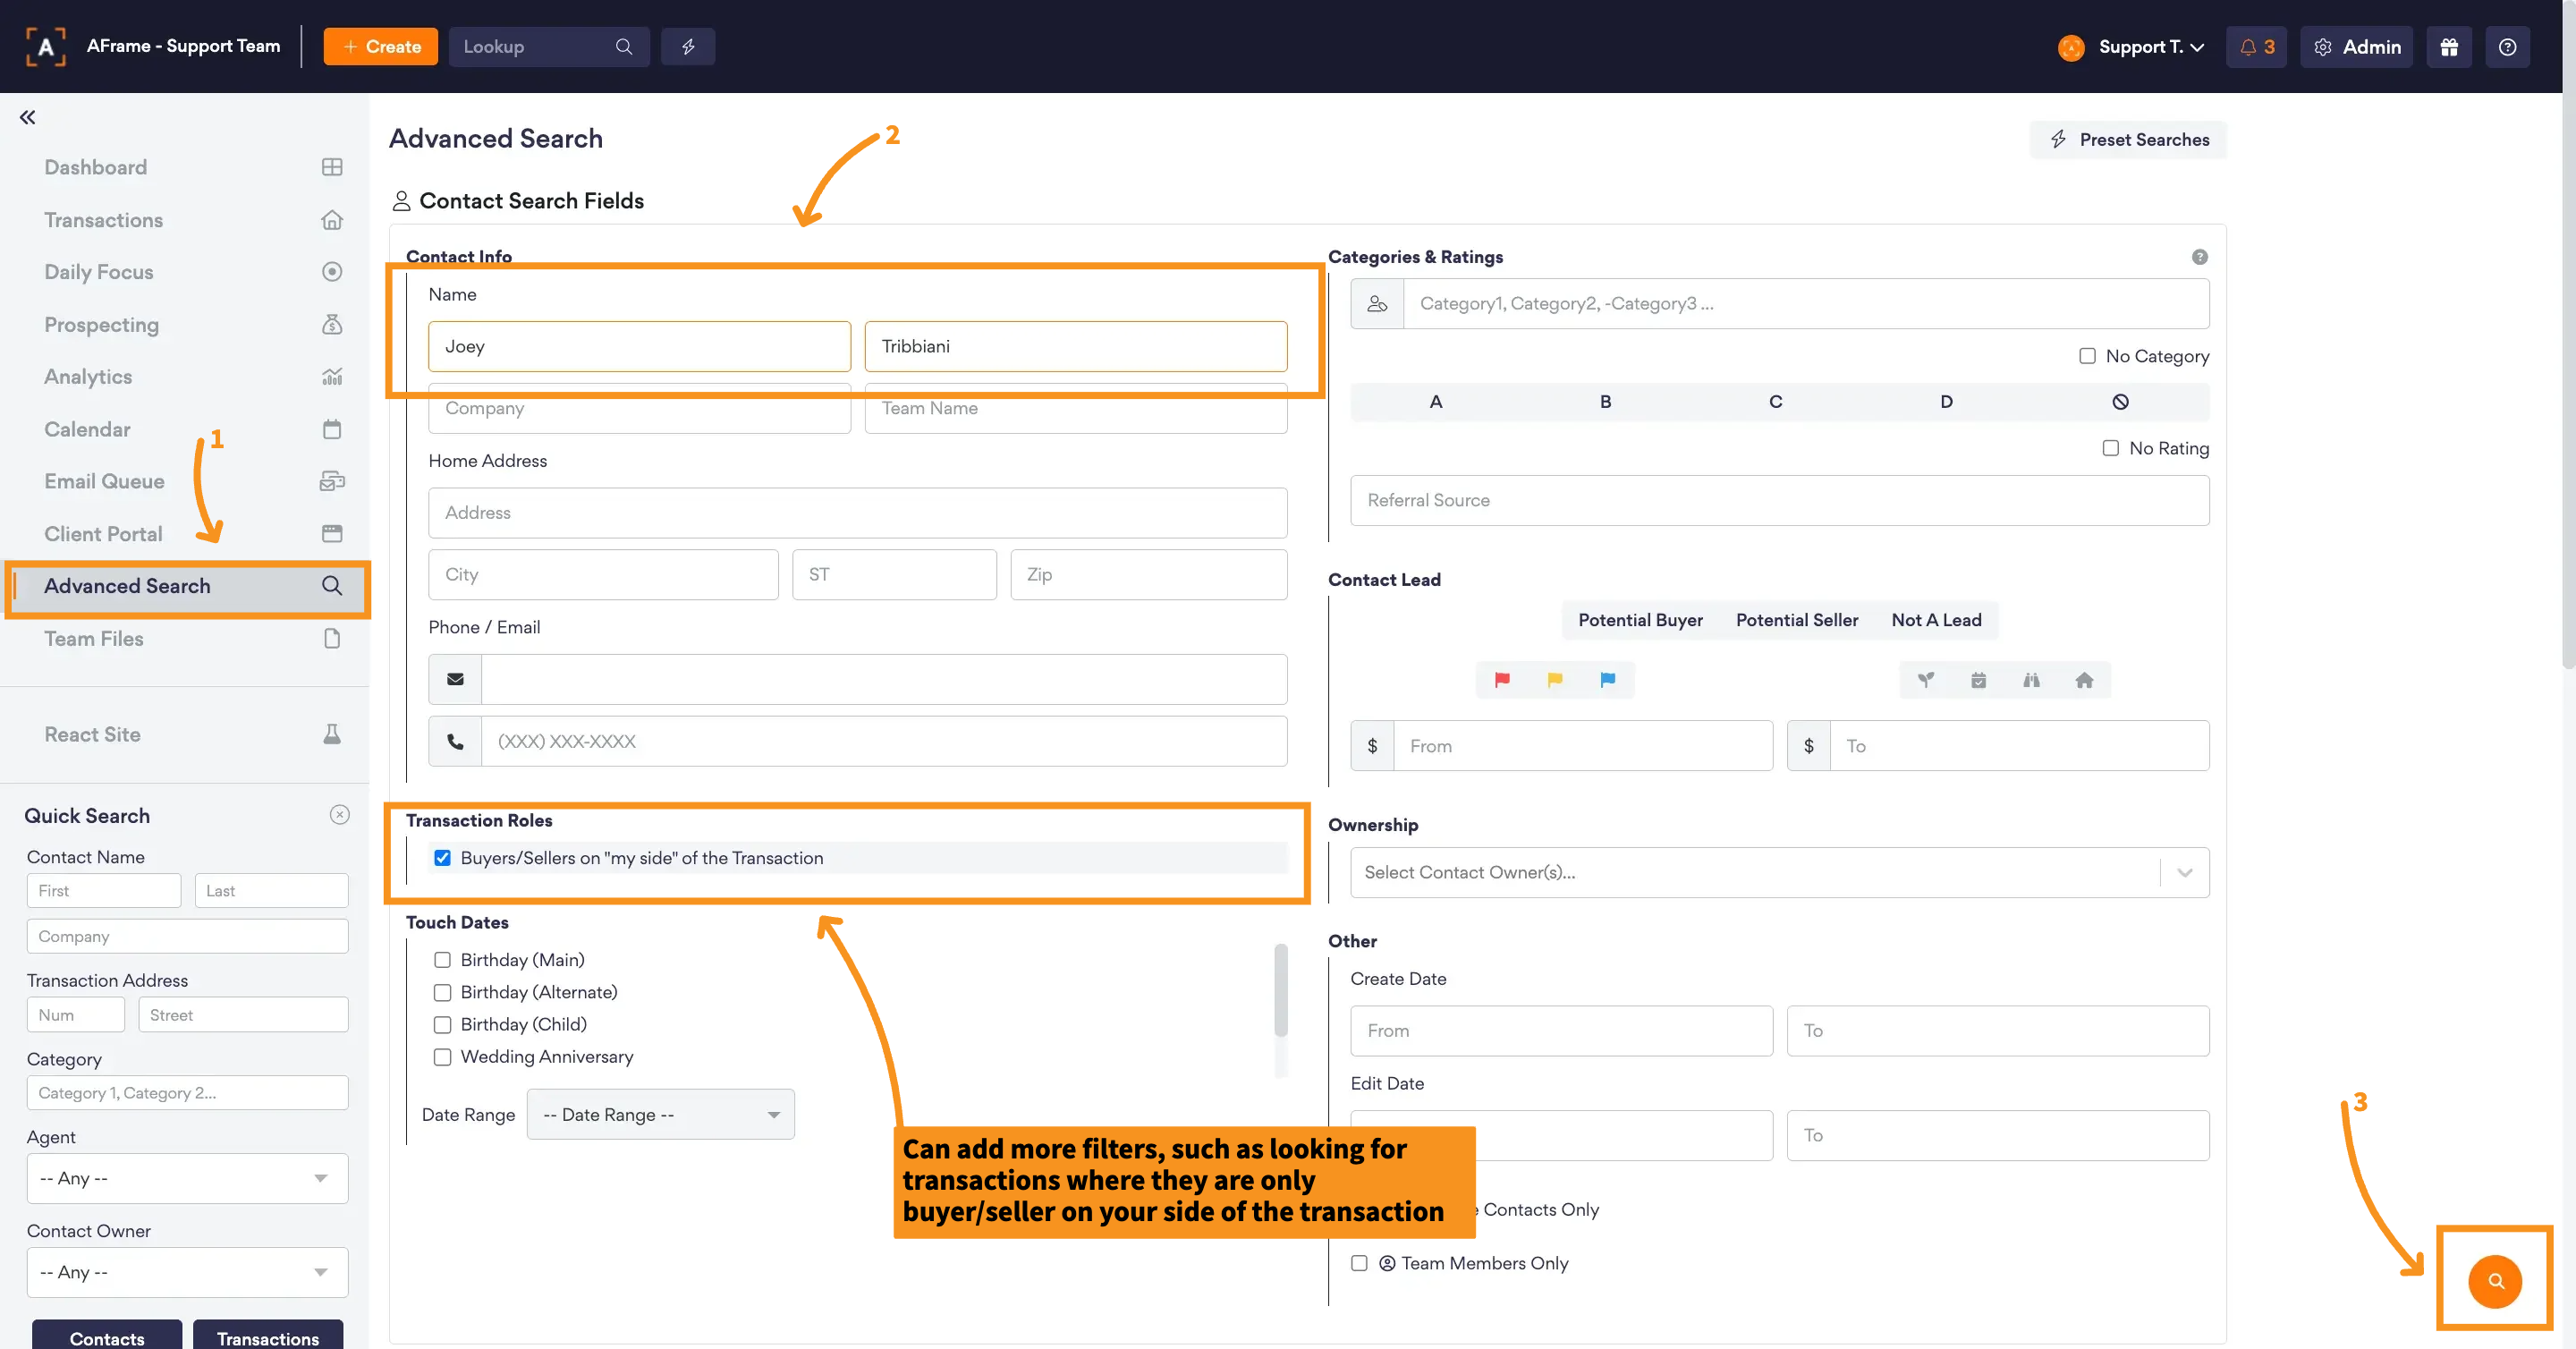The image size is (2576, 1349).
Task: Select the binoculars lead status icon
Action: pos(2031,680)
